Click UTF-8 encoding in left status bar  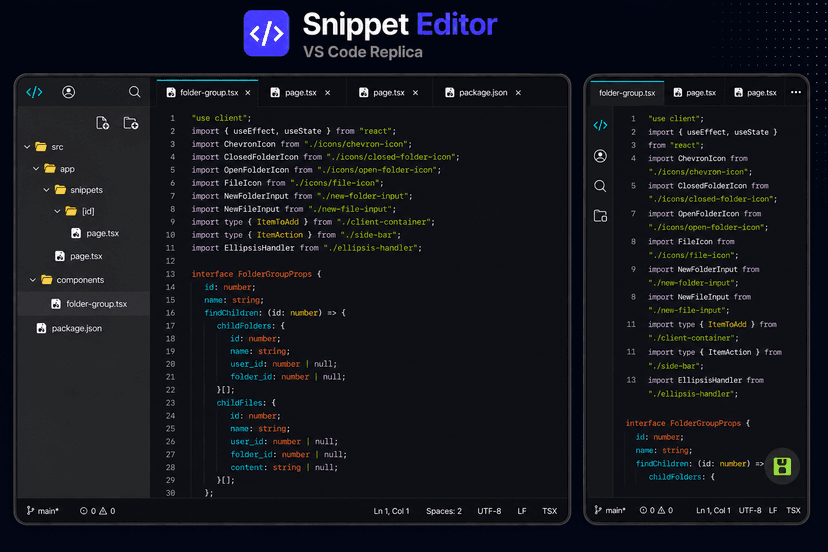[x=490, y=511]
